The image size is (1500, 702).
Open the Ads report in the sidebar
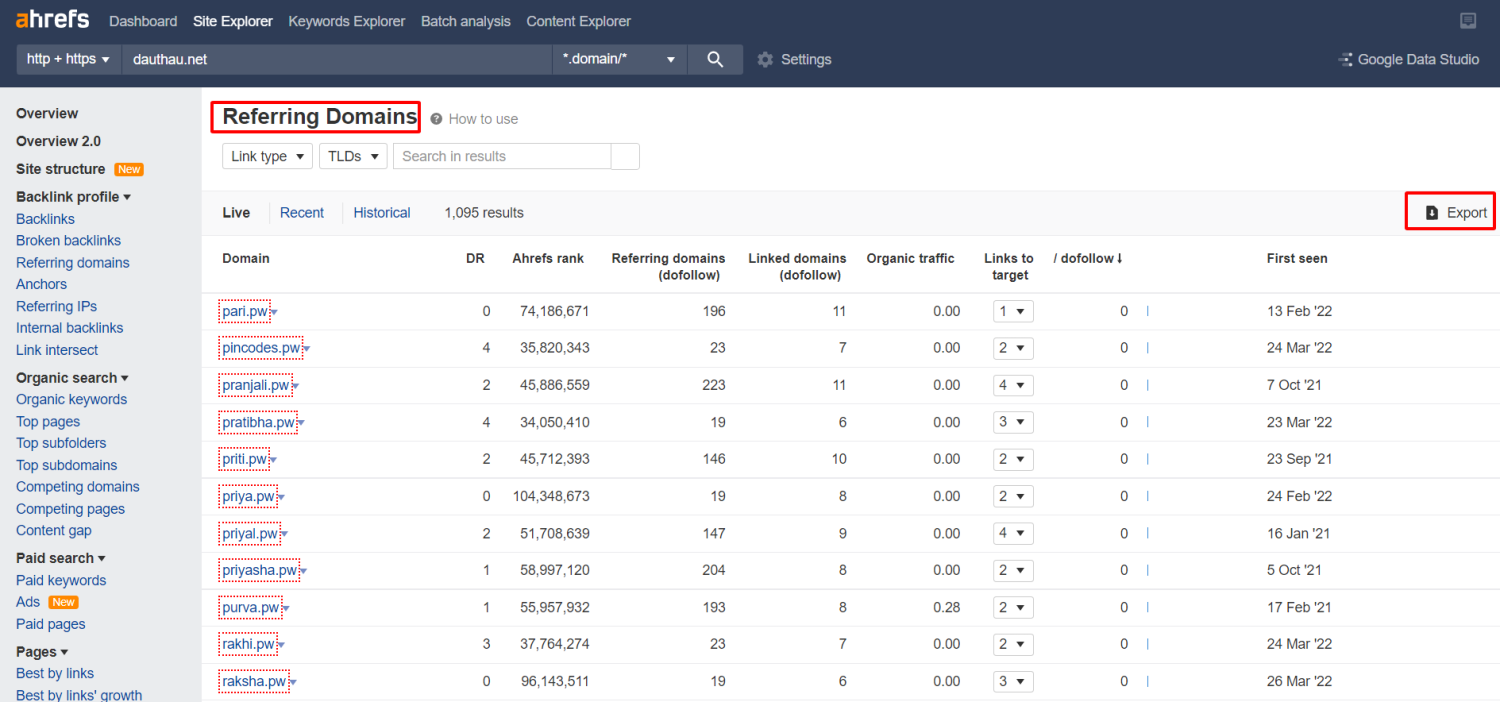pyautogui.click(x=28, y=602)
